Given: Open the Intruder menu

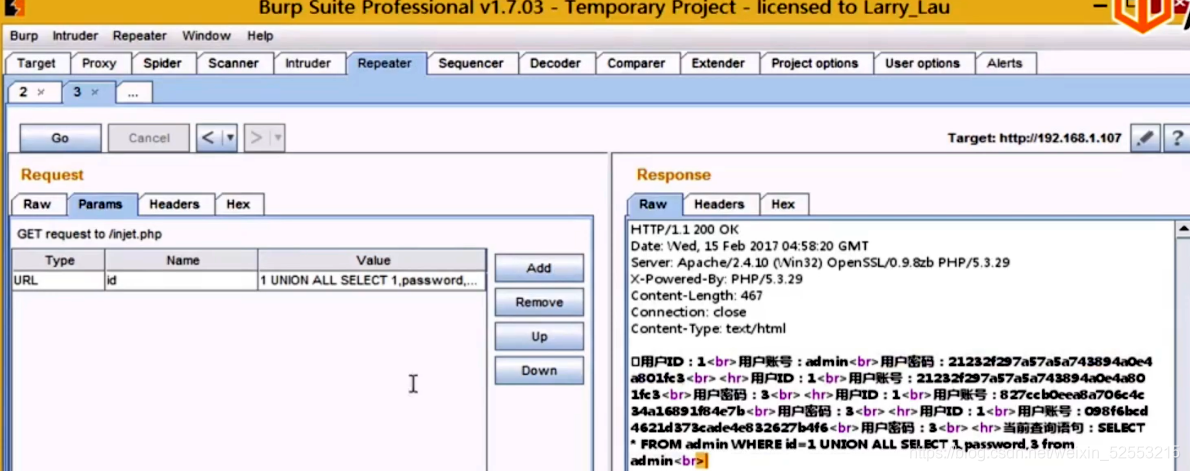Looking at the screenshot, I should (x=75, y=36).
